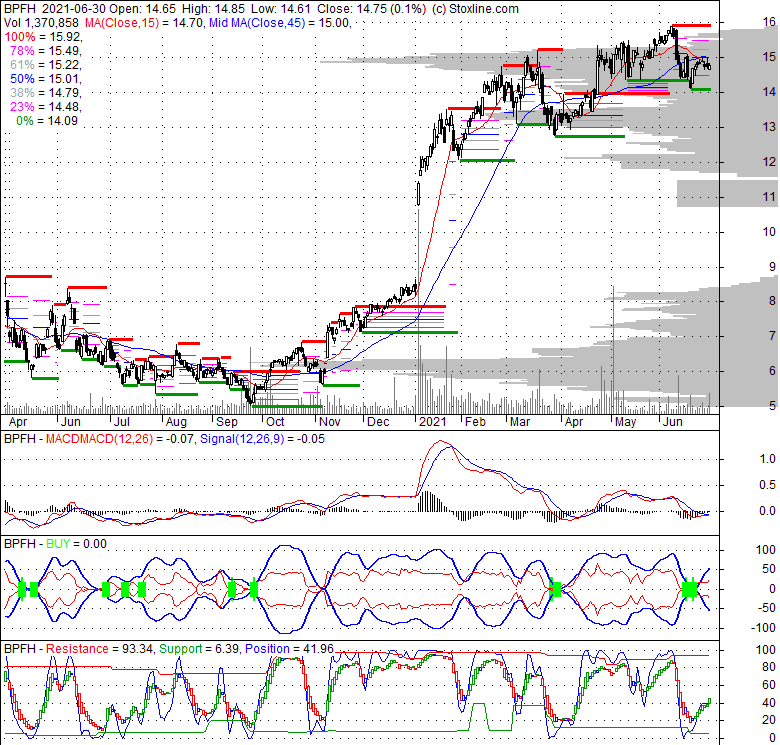Click the BPFH ticker title text
Viewport: 780px width, 745px height.
(x=19, y=8)
